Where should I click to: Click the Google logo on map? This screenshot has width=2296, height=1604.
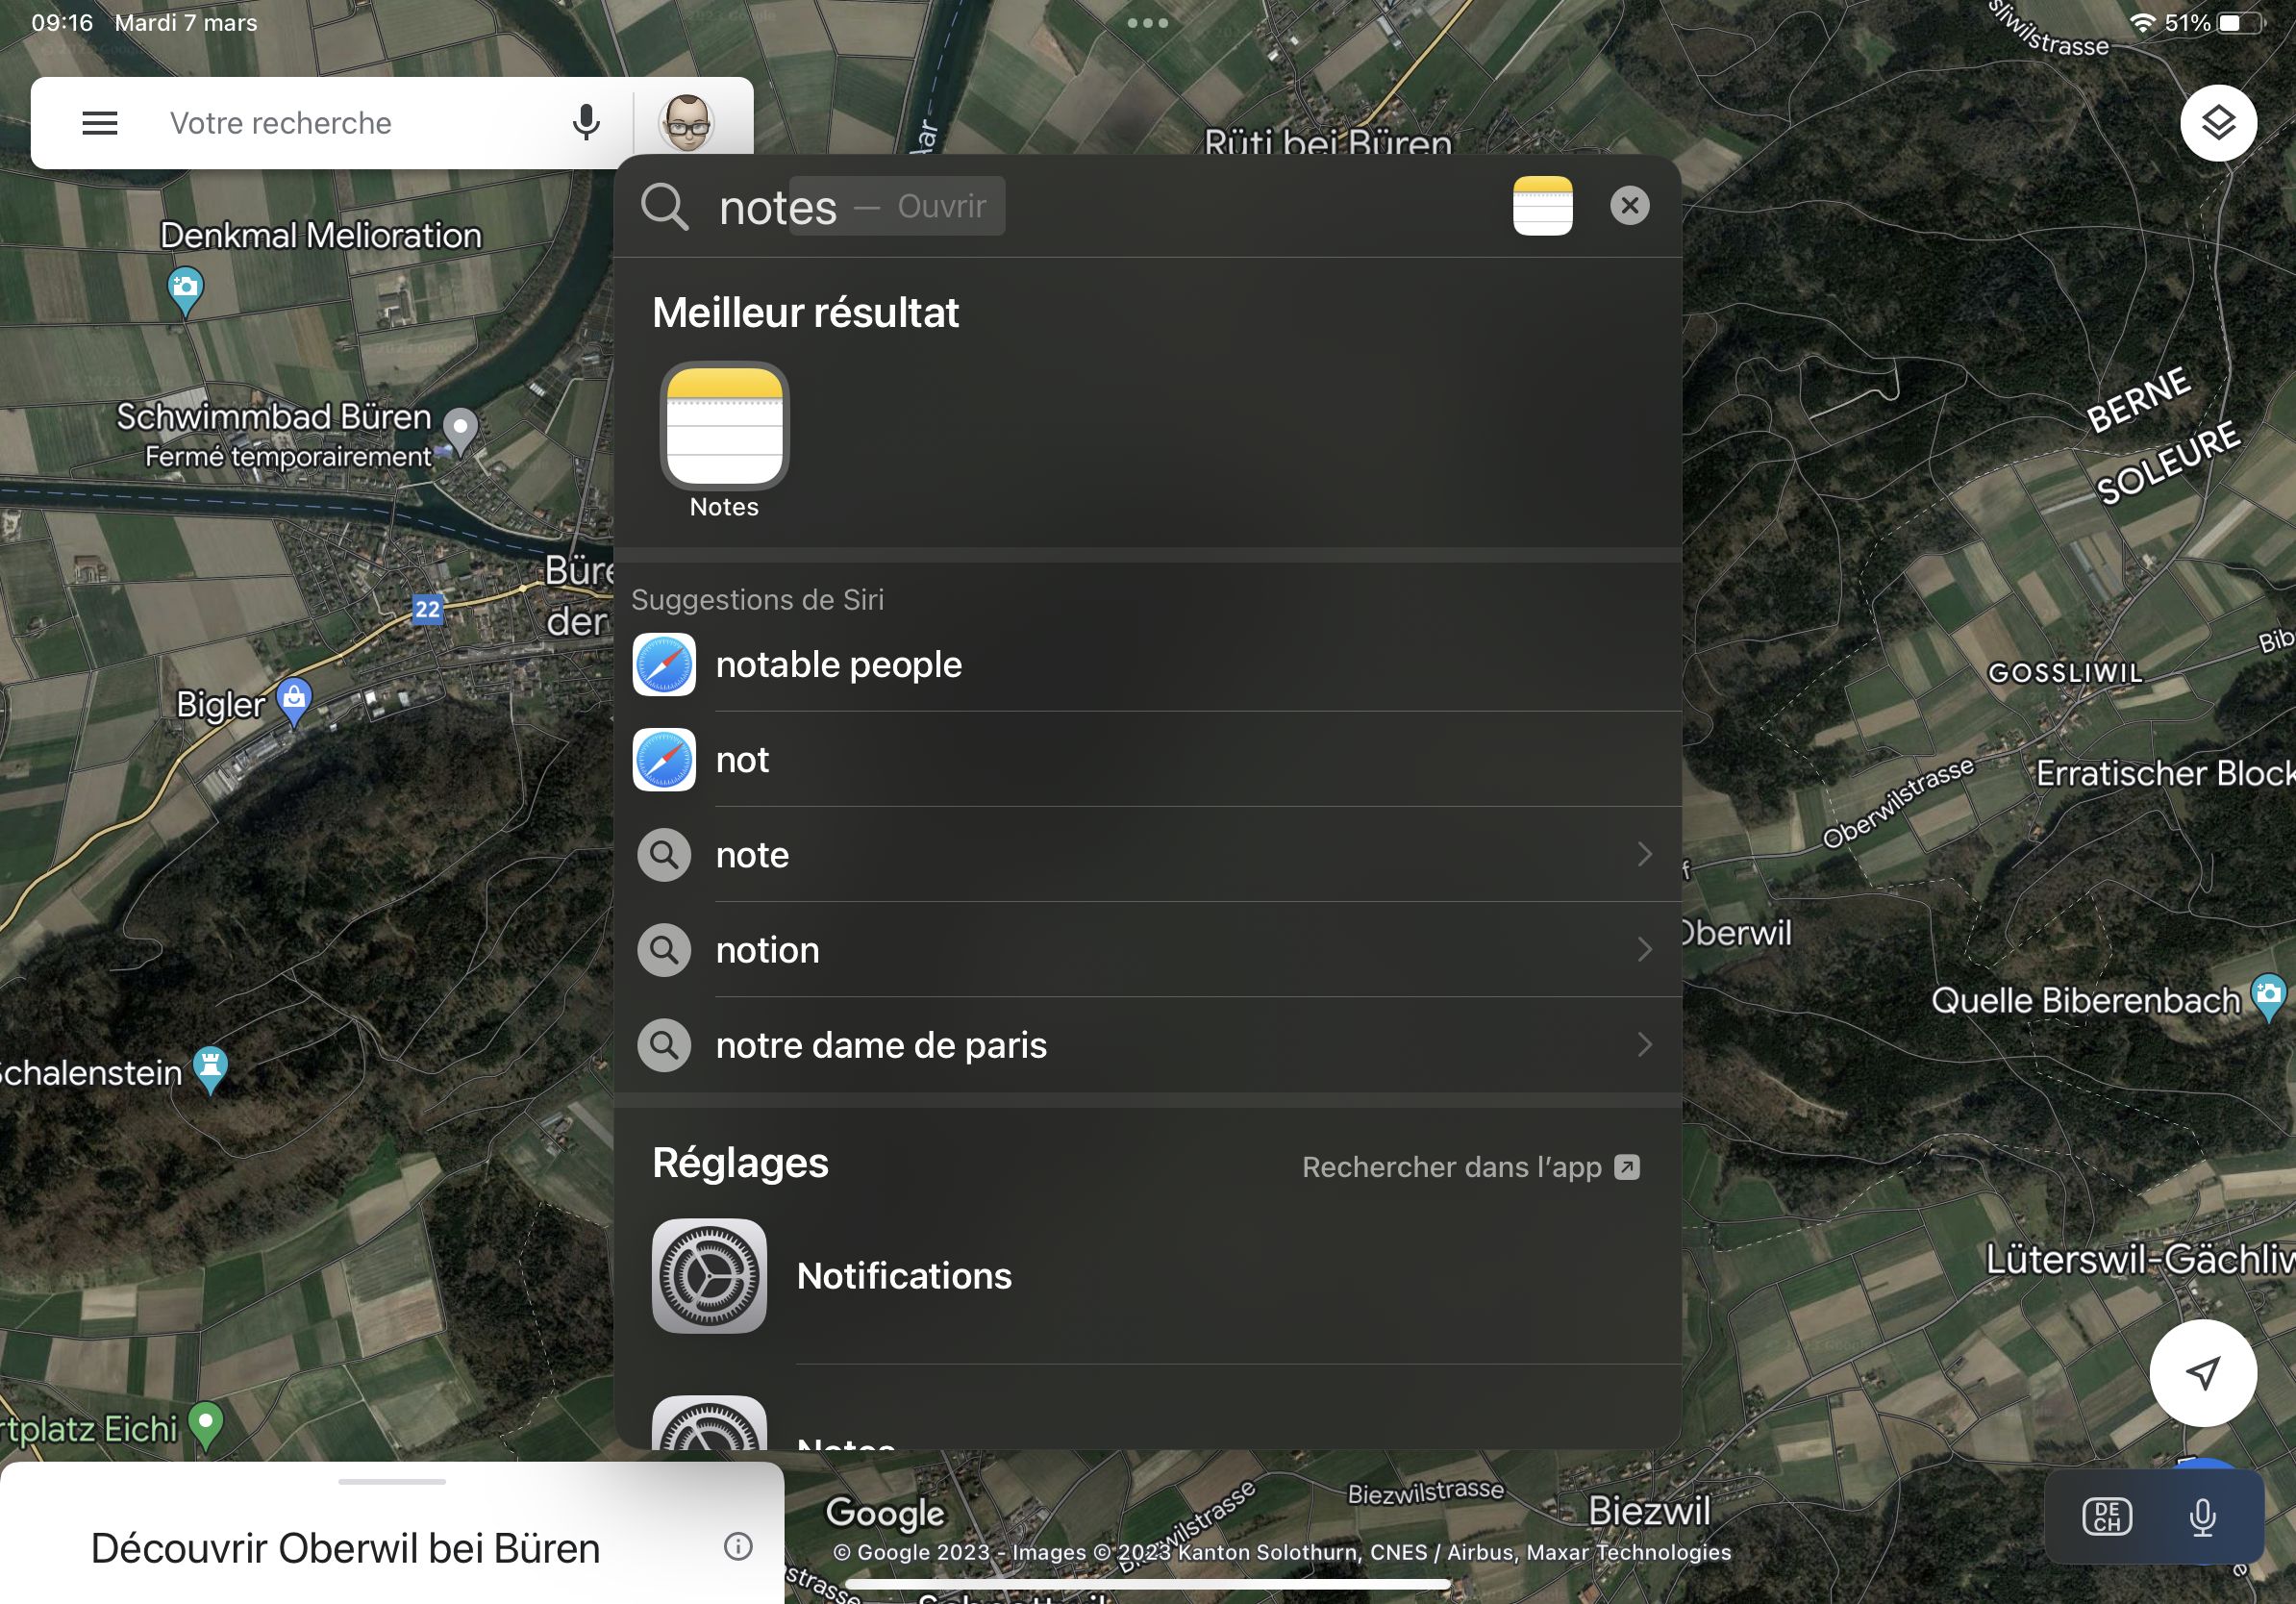pyautogui.click(x=884, y=1513)
